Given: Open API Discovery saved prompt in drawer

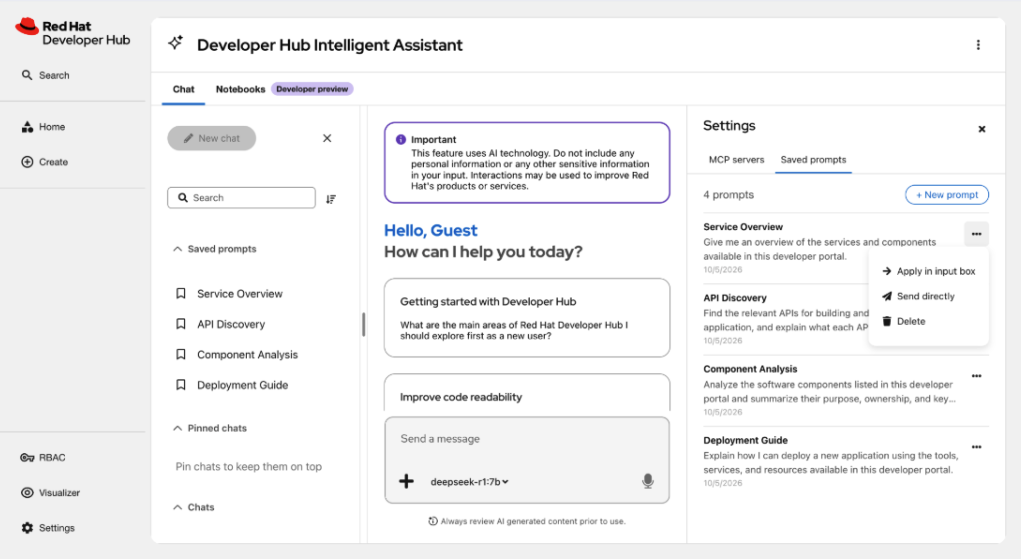Looking at the screenshot, I should [231, 324].
